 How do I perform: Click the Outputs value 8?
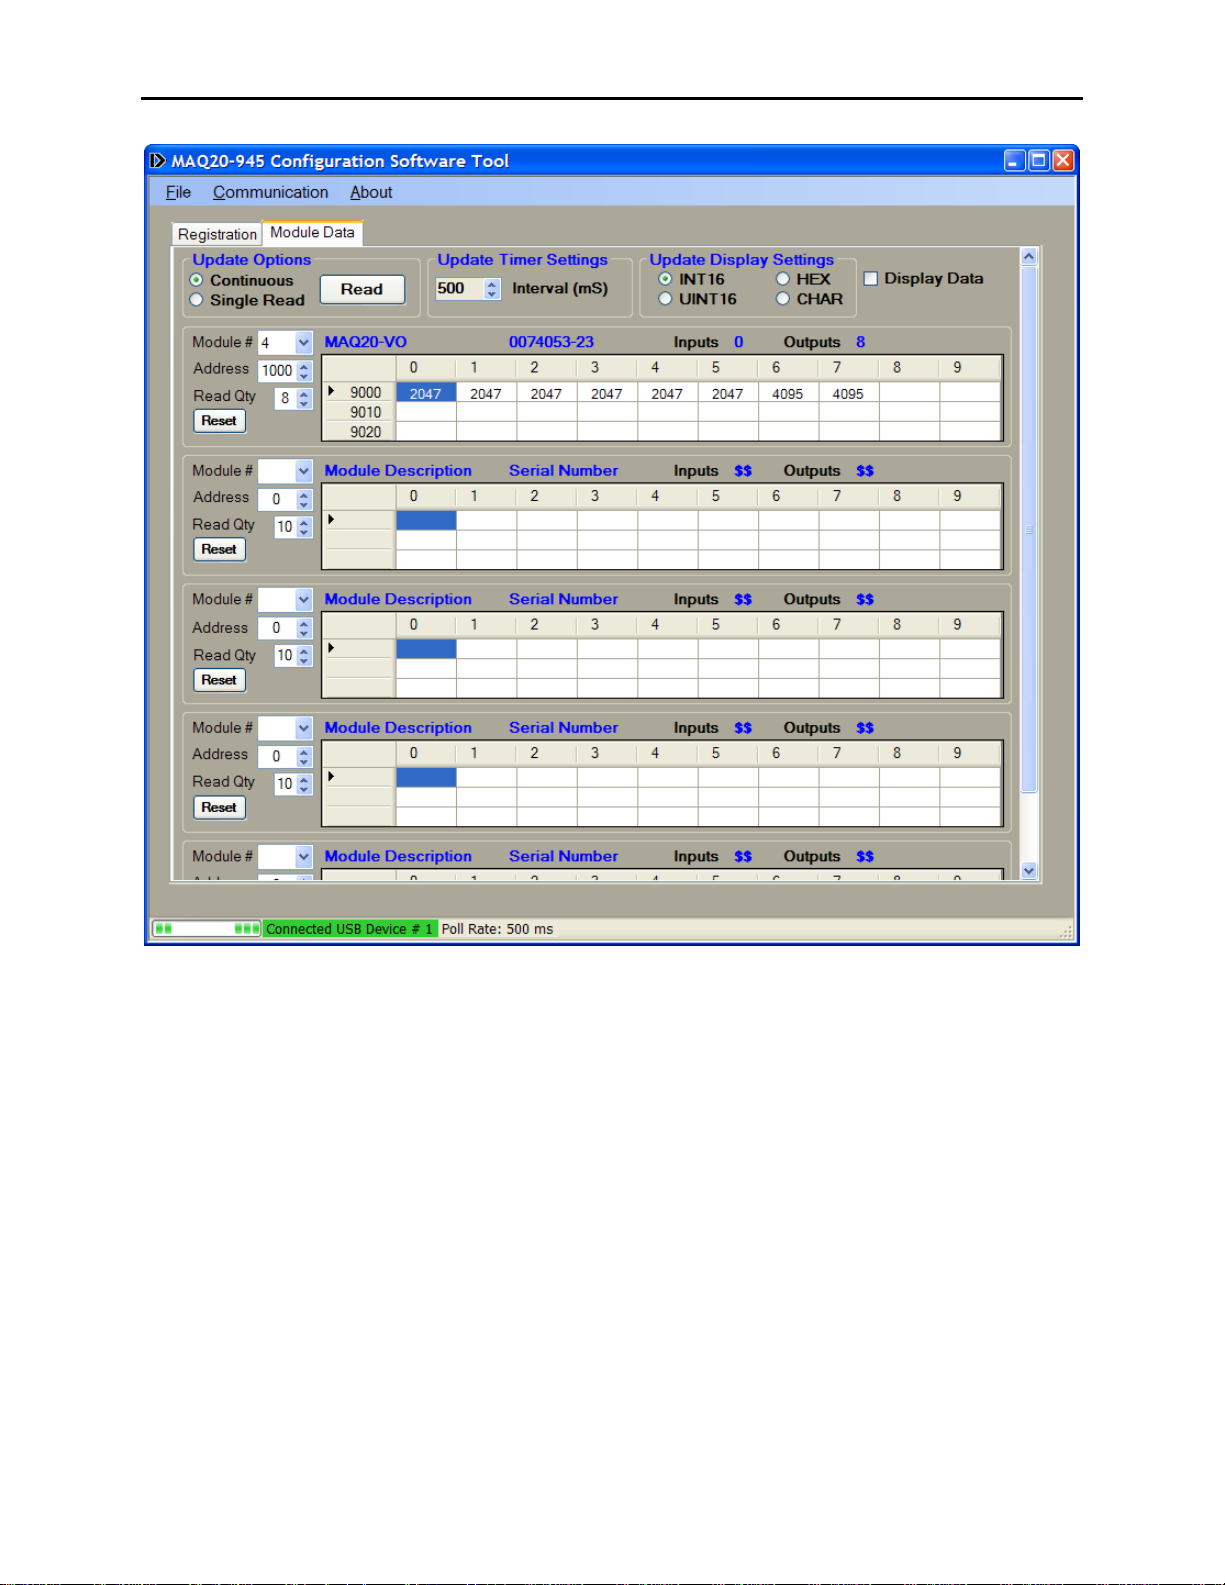coord(860,342)
